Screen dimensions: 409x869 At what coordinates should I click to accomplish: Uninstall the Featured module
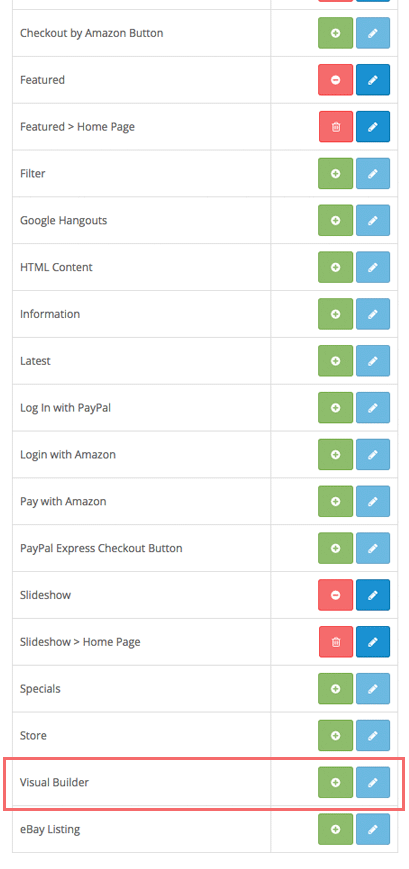[335, 80]
